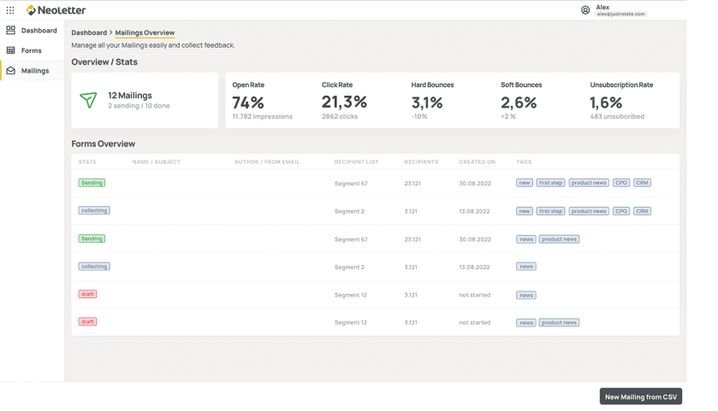Click the Neoletter logo icon

(x=31, y=10)
